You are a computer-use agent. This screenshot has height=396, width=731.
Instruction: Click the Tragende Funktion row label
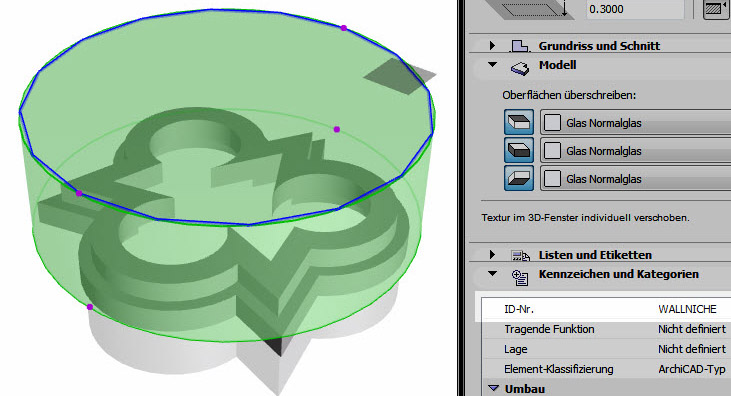click(549, 329)
